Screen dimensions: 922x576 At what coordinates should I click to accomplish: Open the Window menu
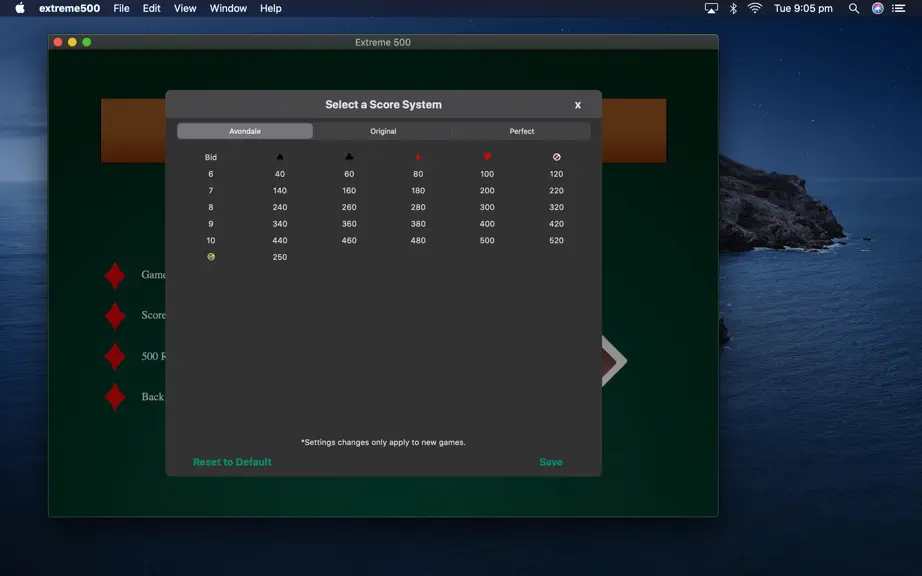point(228,8)
